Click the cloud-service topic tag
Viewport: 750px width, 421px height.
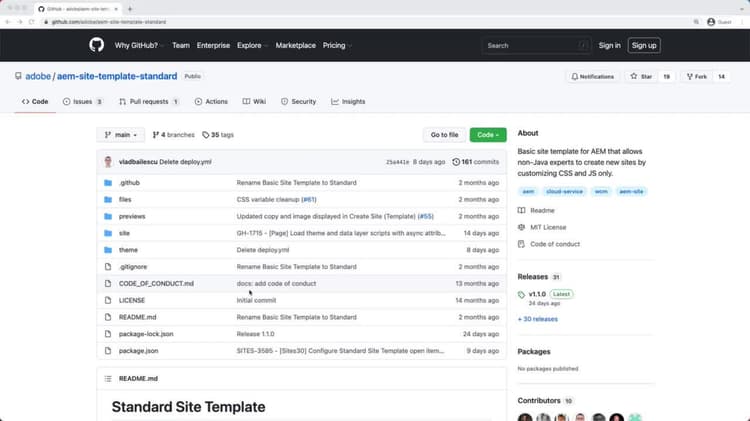point(564,191)
